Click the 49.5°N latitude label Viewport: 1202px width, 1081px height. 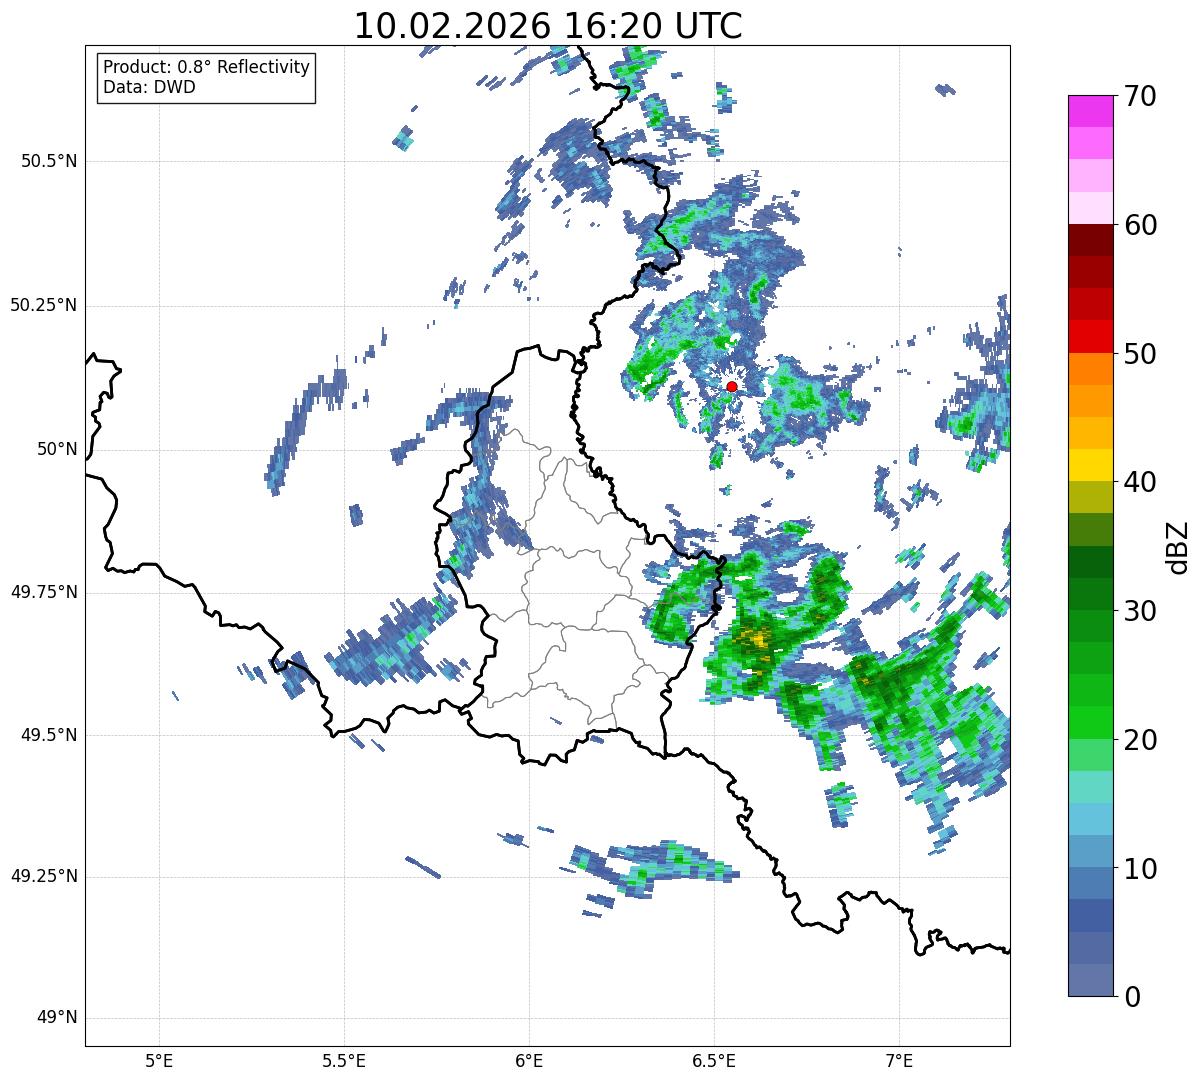(49, 735)
